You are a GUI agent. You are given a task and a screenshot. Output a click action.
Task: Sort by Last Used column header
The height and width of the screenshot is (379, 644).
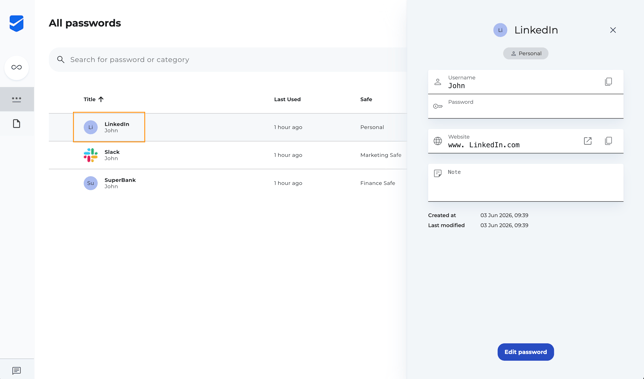[x=288, y=99]
